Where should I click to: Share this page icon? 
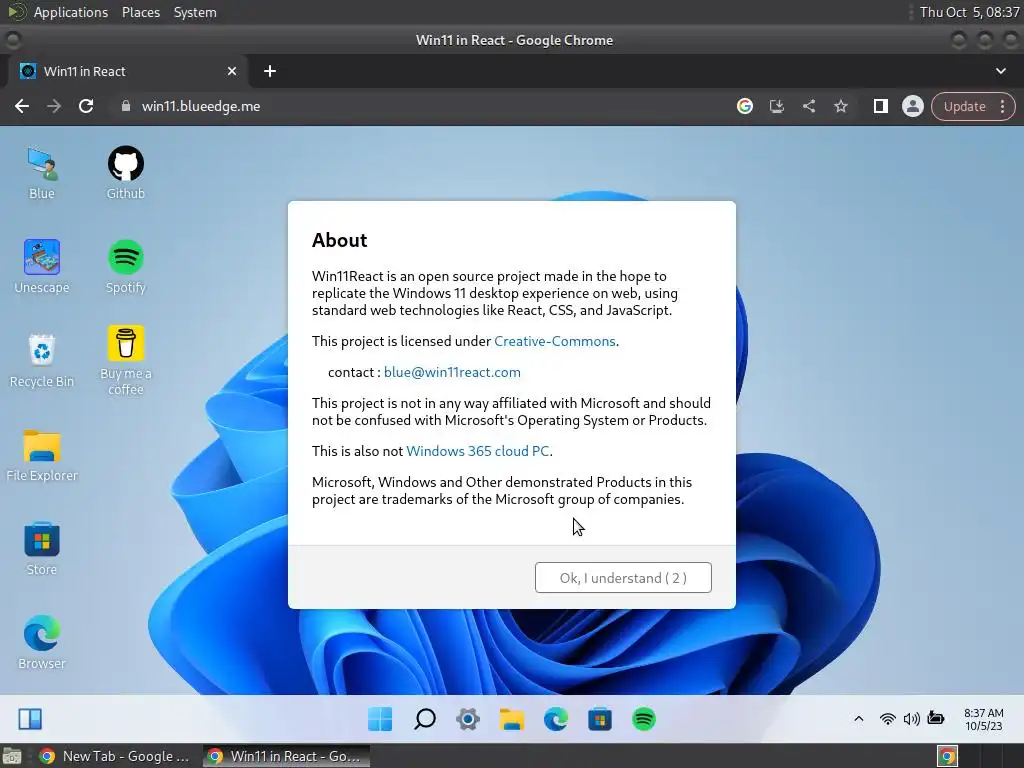(808, 106)
